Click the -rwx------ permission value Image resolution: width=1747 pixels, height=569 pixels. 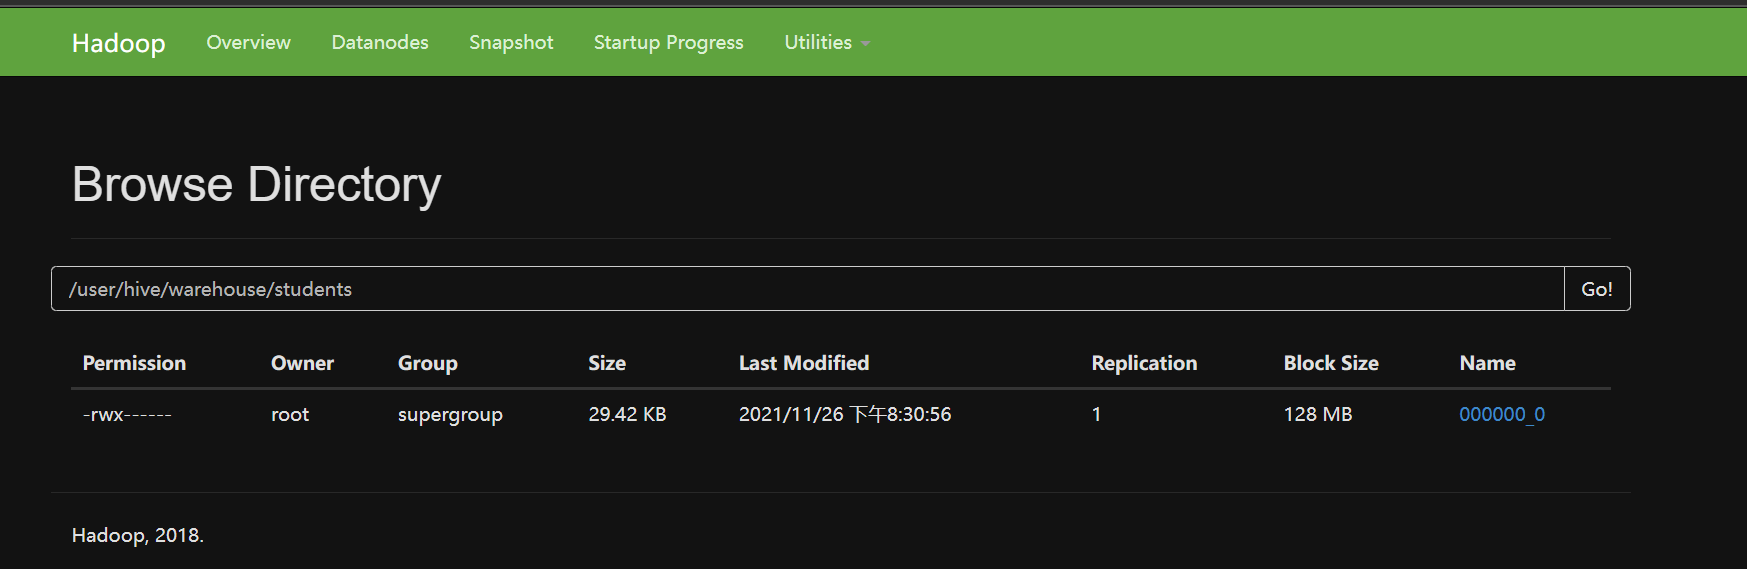[x=127, y=414]
